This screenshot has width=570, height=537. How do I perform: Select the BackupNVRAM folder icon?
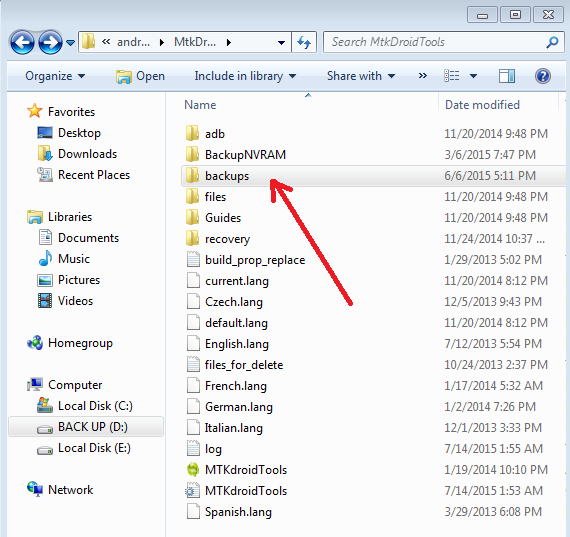(x=192, y=155)
